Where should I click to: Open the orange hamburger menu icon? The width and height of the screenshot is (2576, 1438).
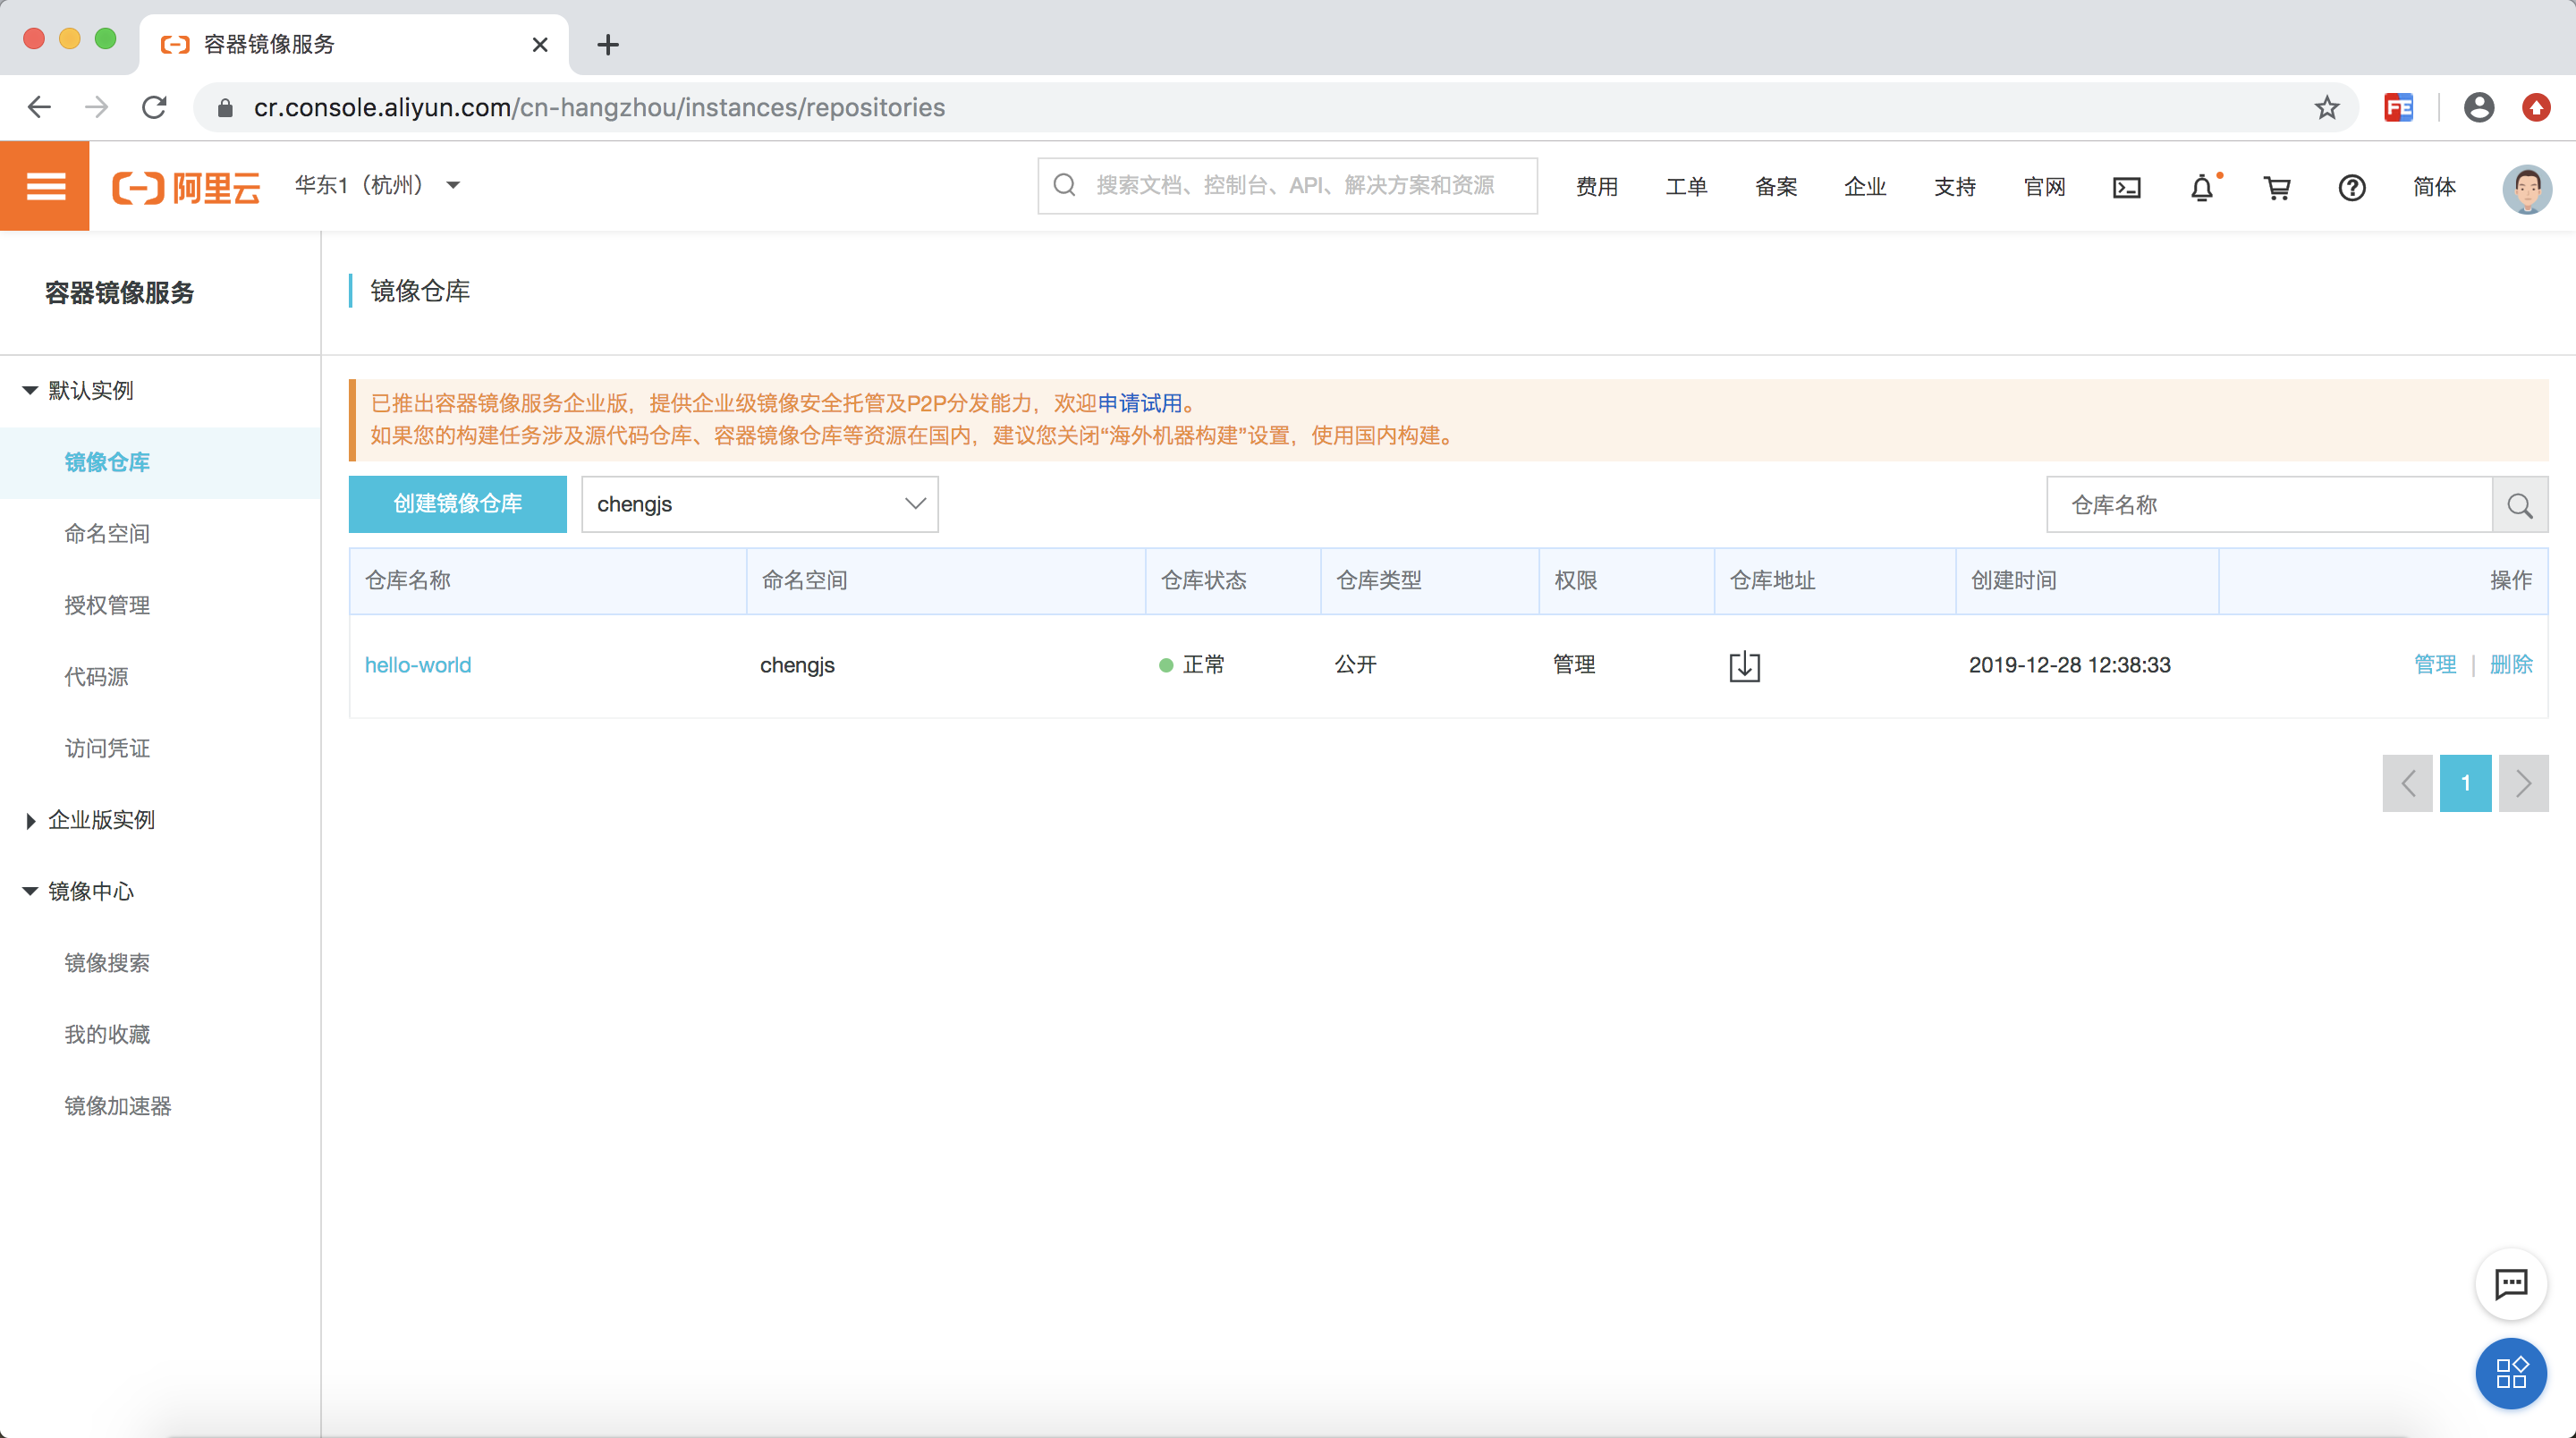(45, 186)
